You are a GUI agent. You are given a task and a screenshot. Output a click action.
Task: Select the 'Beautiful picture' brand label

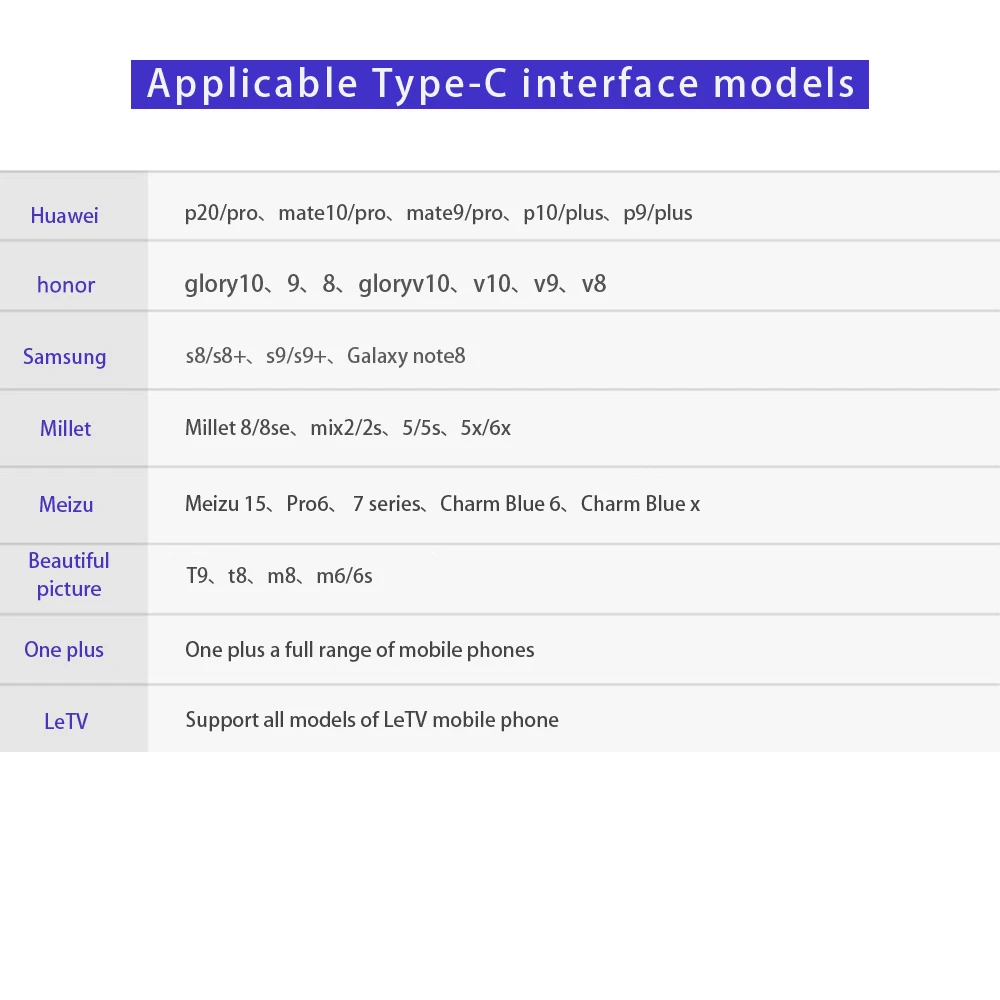69,575
